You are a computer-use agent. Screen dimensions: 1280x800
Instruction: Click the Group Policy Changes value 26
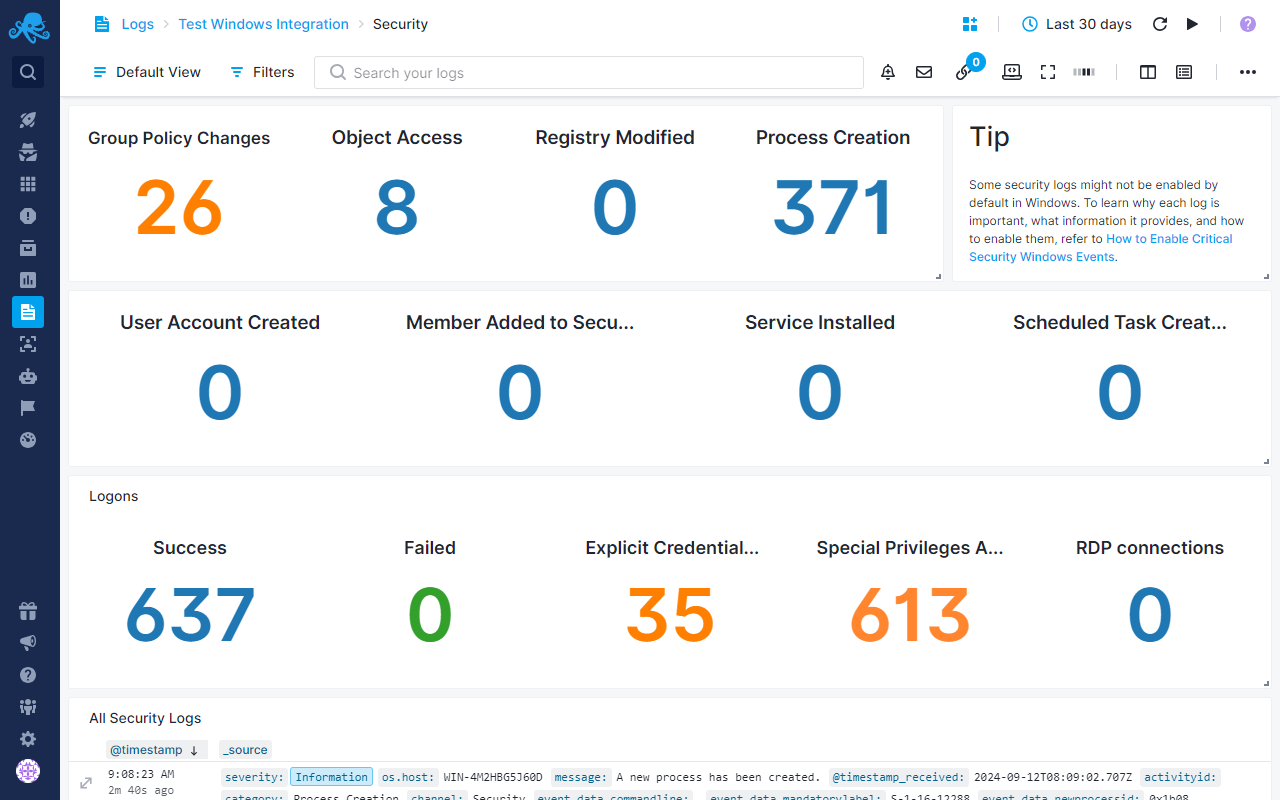(x=179, y=208)
